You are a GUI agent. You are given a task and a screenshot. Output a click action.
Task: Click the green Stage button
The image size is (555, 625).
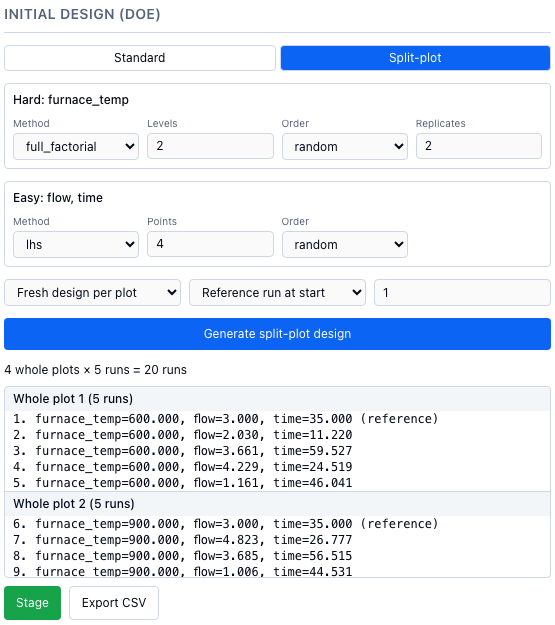click(33, 603)
